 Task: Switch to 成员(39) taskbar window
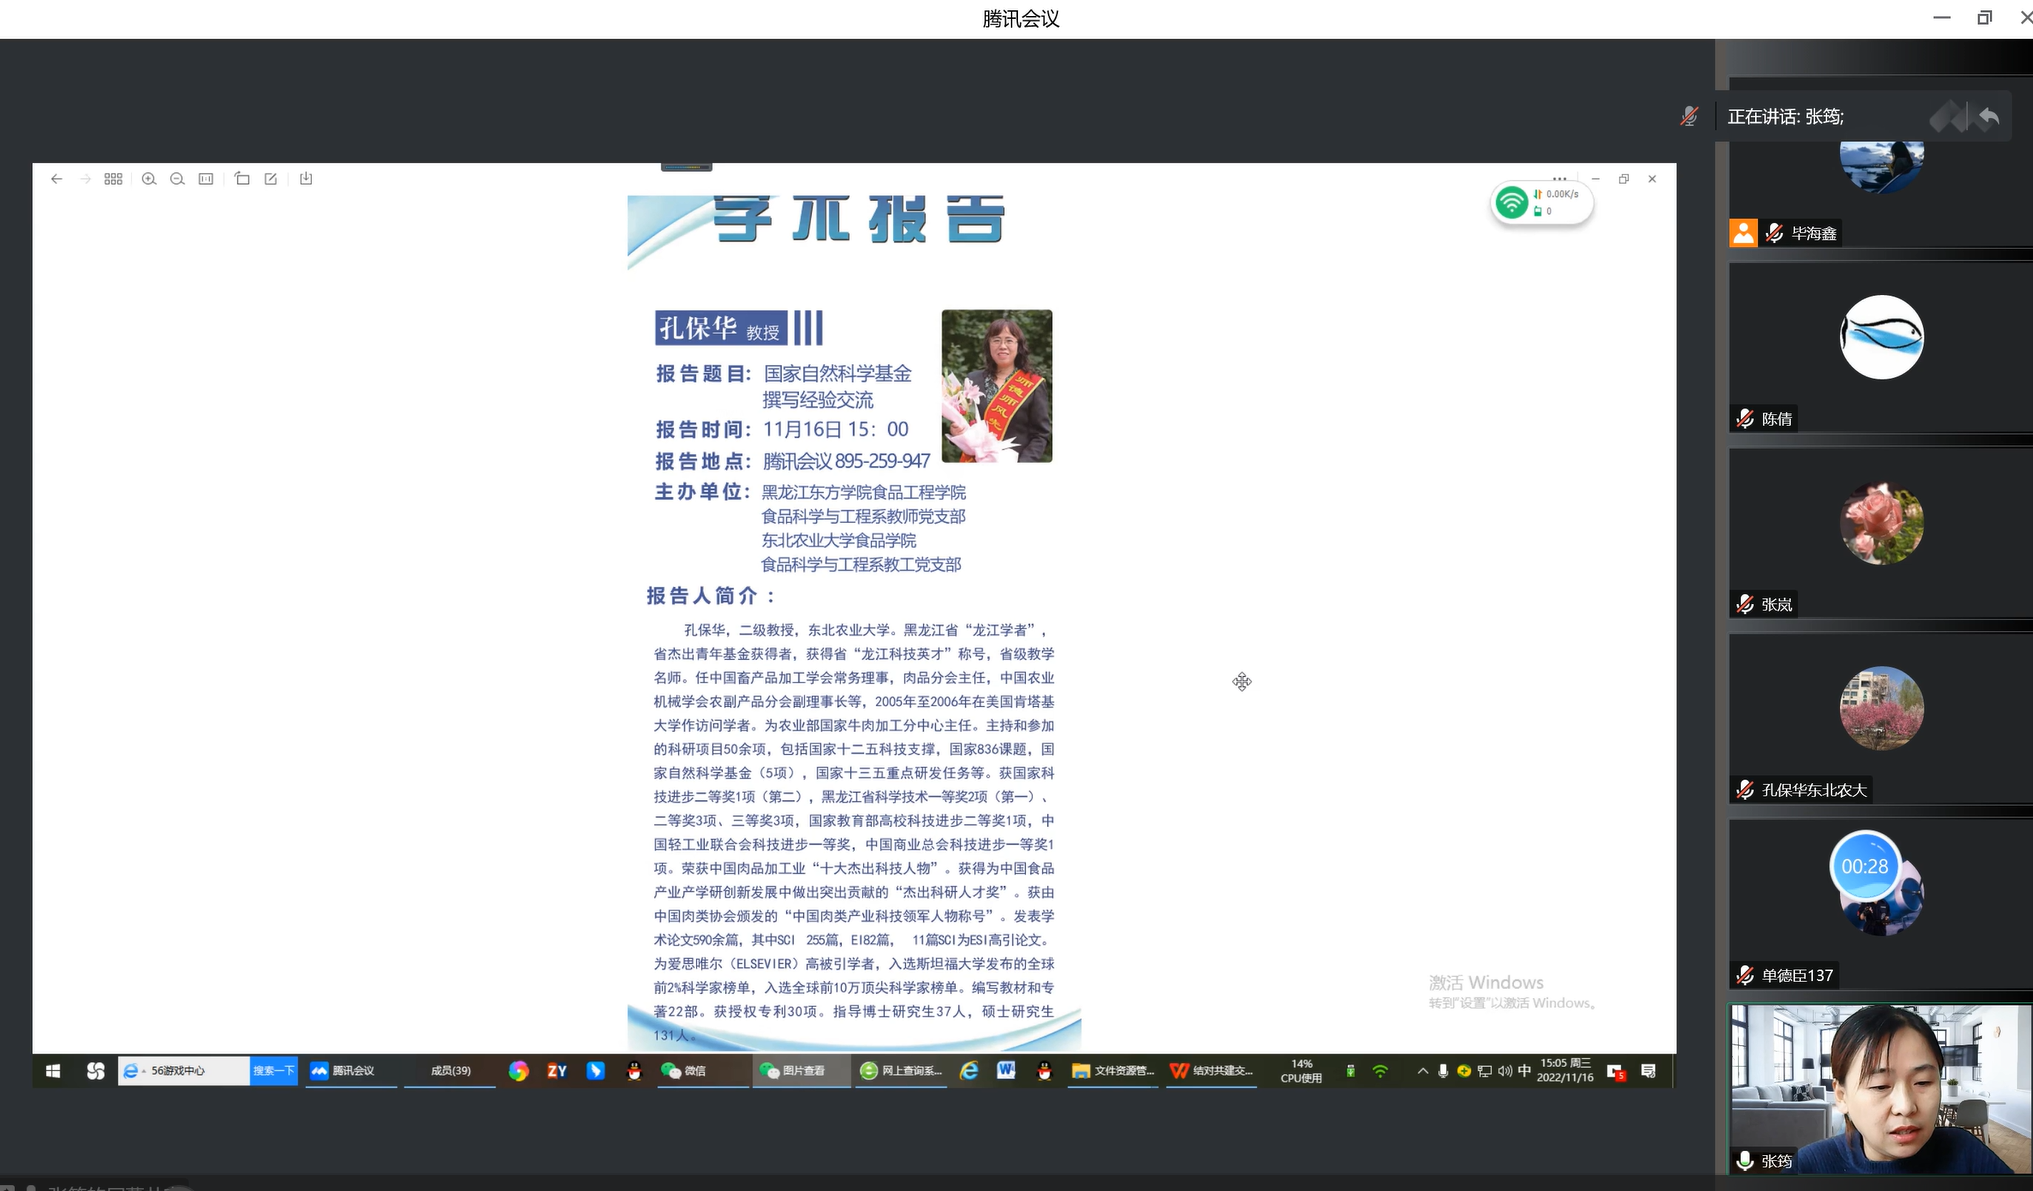[450, 1071]
